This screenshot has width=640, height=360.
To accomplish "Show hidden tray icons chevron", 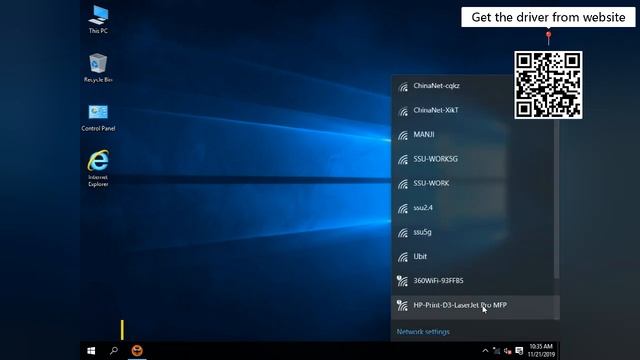I will (x=485, y=351).
